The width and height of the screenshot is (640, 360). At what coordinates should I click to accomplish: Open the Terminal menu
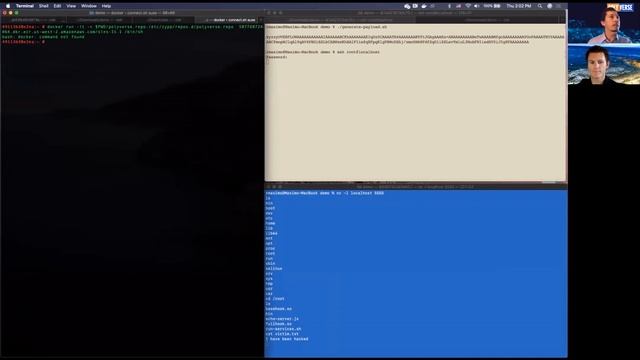[24, 6]
